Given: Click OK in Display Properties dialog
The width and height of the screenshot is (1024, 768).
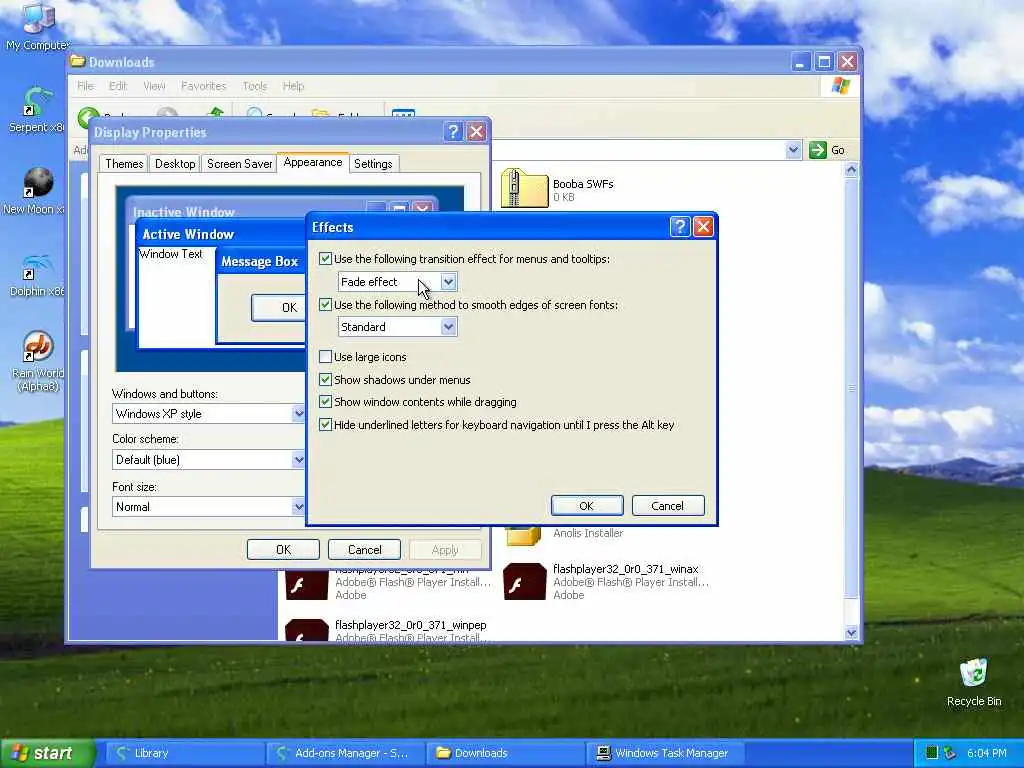Looking at the screenshot, I should click(283, 549).
